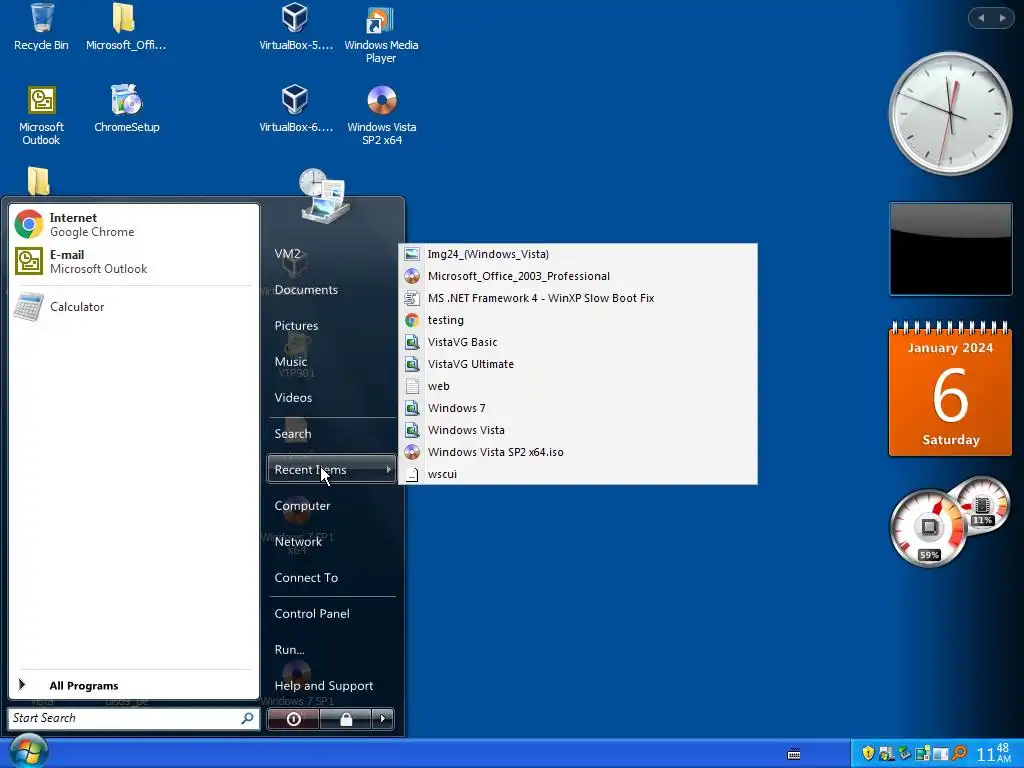Click the analog clock sidebar gadget
The height and width of the screenshot is (768, 1024).
950,114
